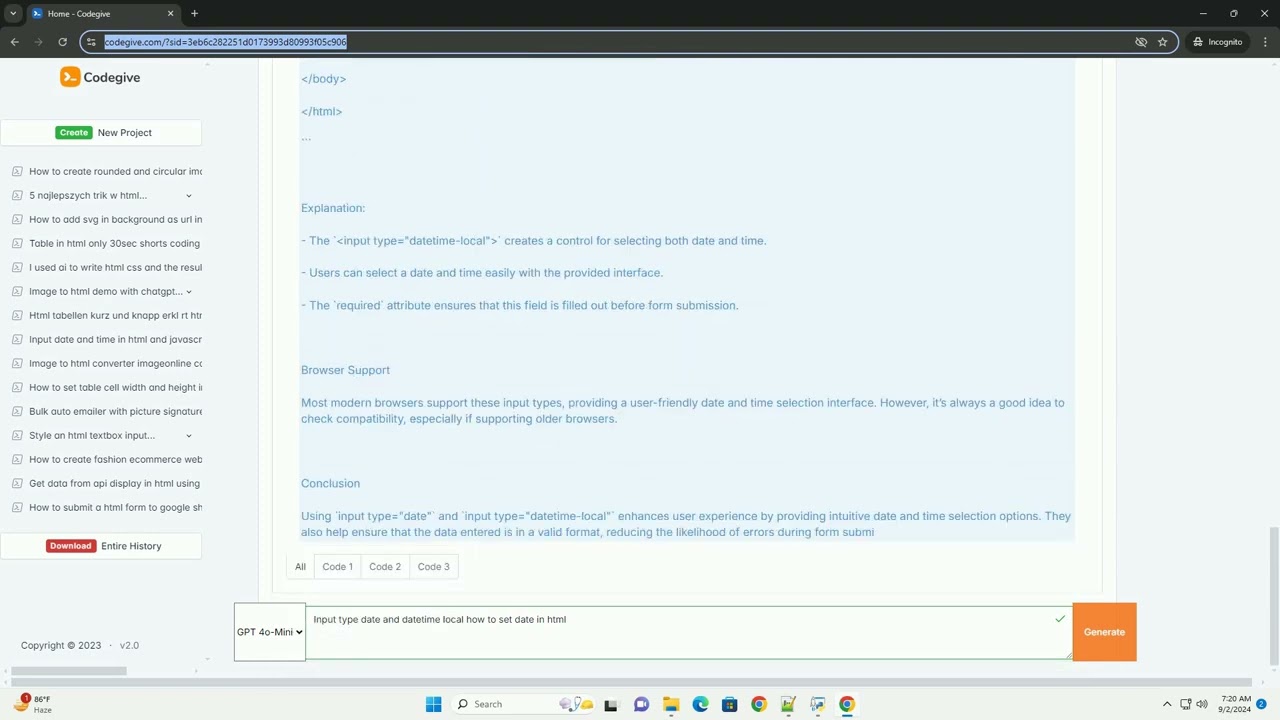
Task: Expand the 'Style an html textbox input...' project
Action: tap(188, 436)
